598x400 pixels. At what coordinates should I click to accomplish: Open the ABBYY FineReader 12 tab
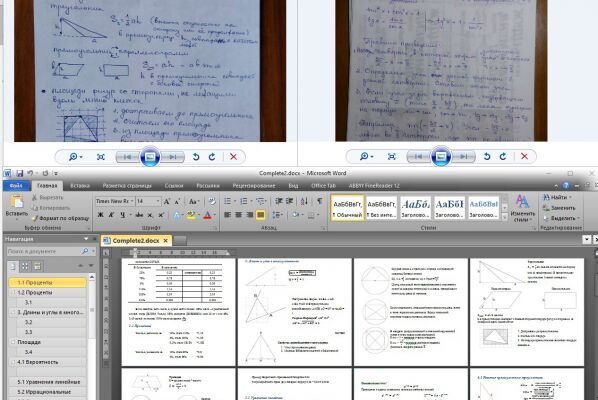pos(374,186)
